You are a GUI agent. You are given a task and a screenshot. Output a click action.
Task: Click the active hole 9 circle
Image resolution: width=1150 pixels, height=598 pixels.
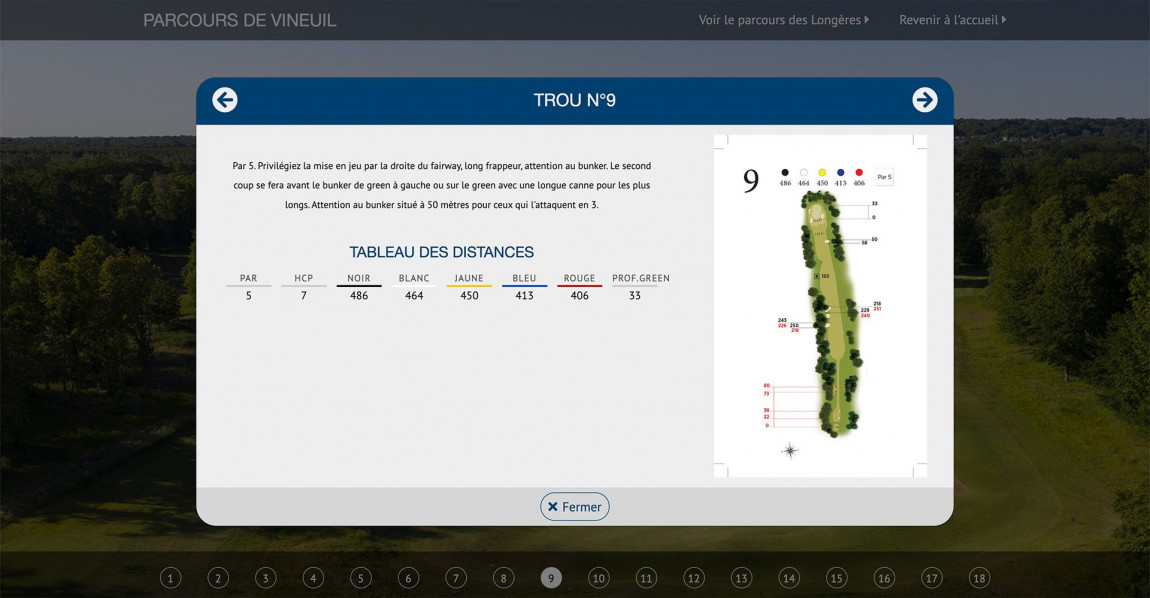pyautogui.click(x=551, y=578)
